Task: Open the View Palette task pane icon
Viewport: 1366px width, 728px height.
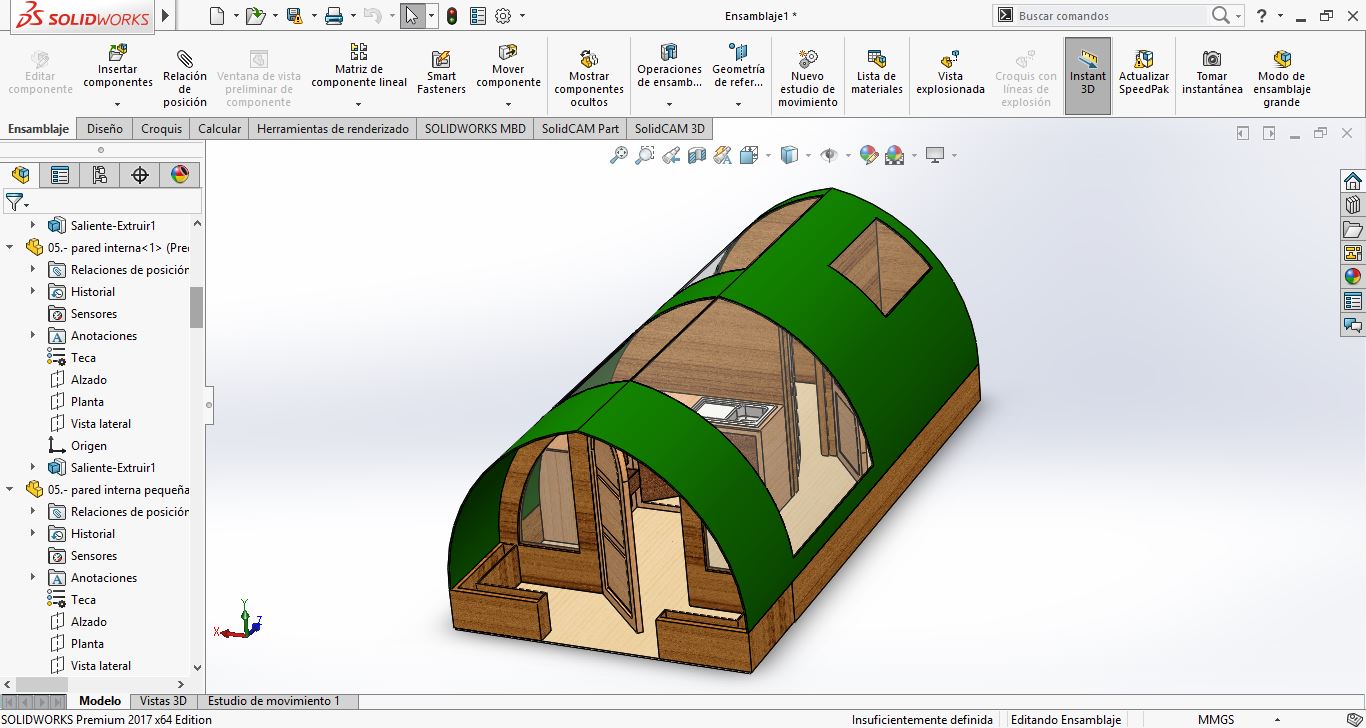Action: [x=1353, y=253]
